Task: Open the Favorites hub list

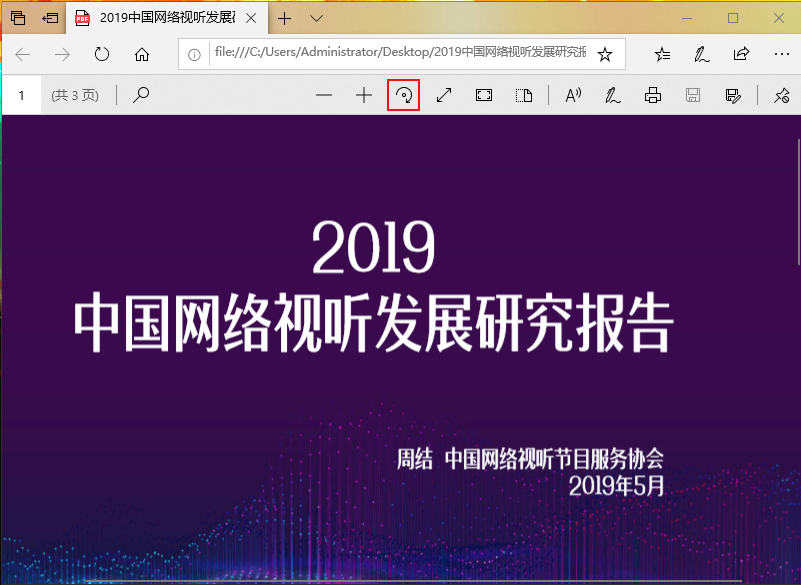Action: click(662, 54)
